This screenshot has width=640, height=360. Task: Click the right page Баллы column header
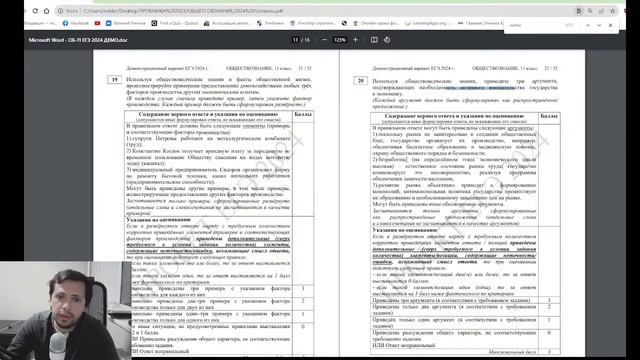[x=549, y=116]
